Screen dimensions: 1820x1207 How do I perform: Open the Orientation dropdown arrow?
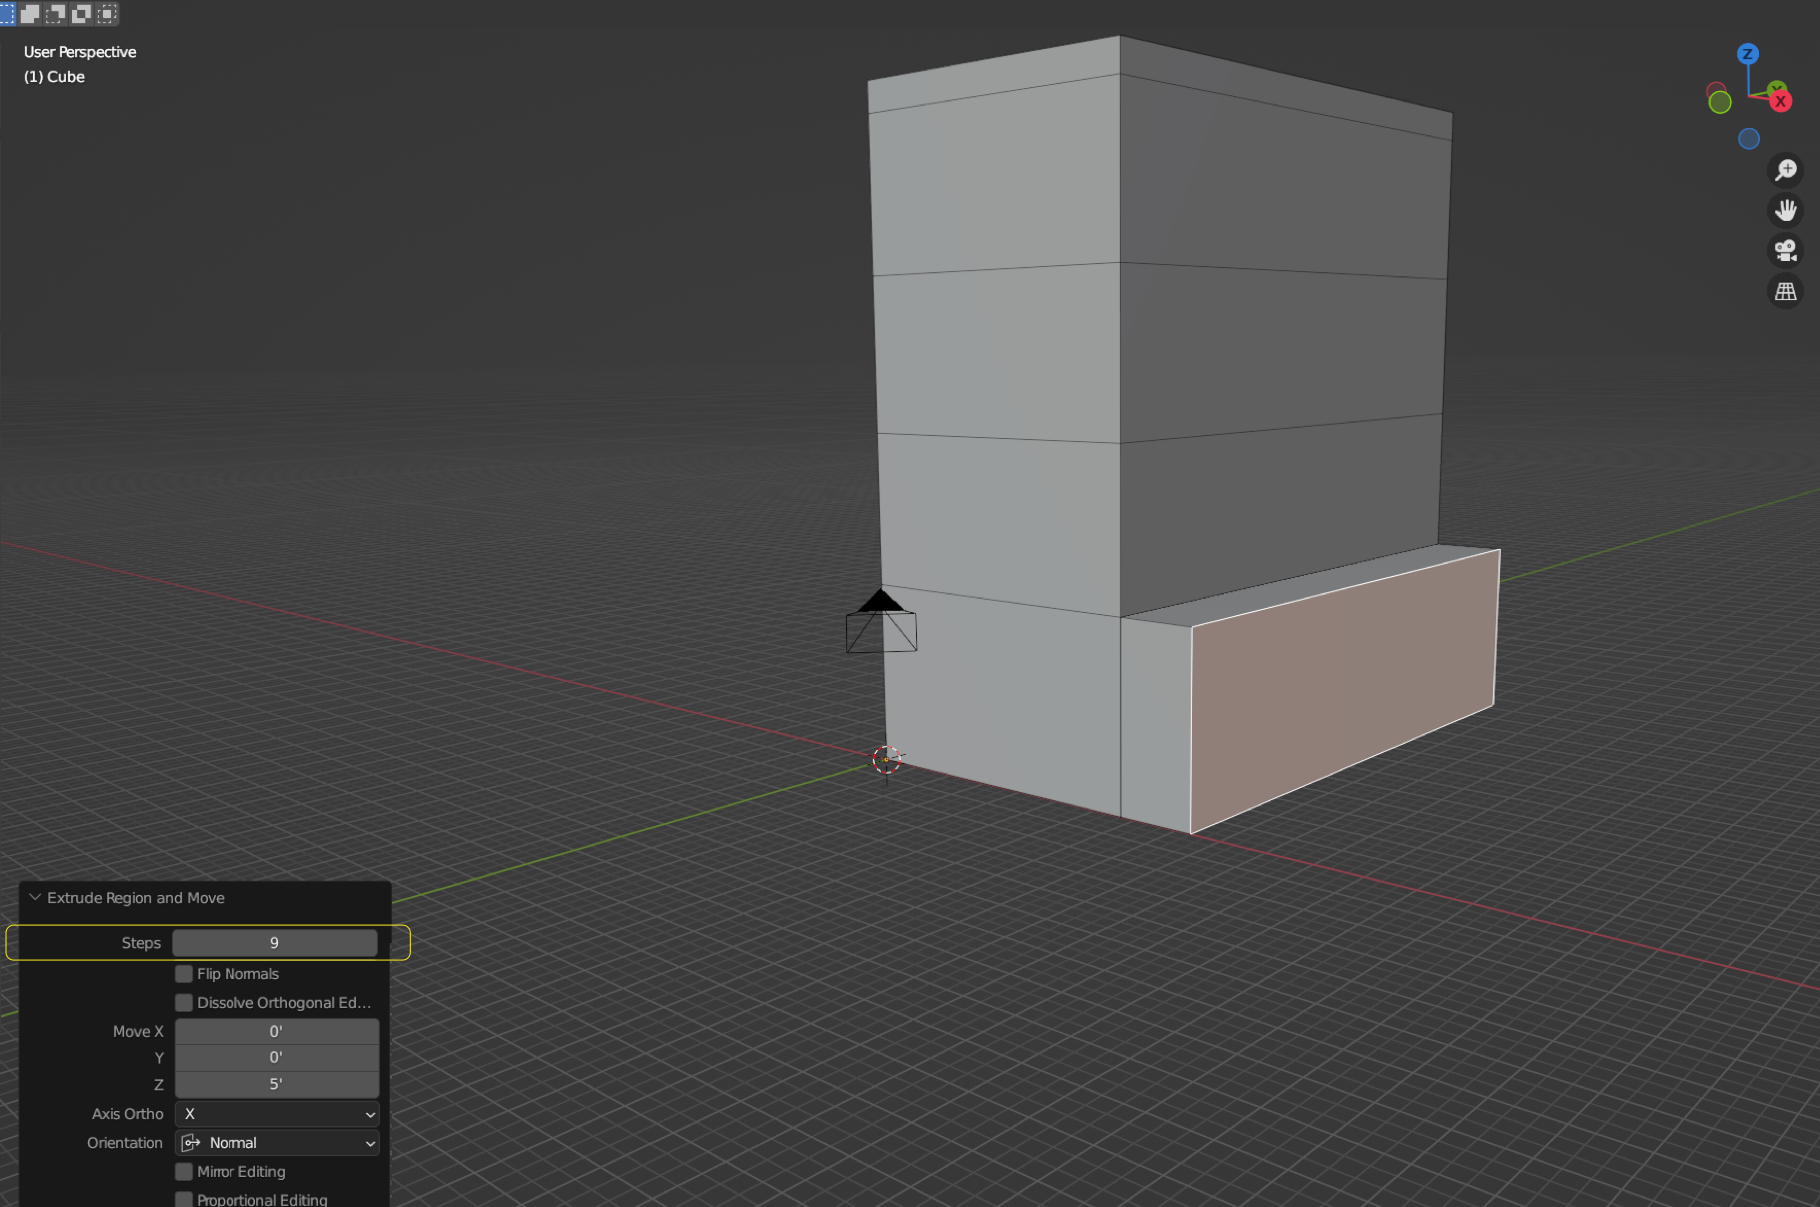point(370,1143)
